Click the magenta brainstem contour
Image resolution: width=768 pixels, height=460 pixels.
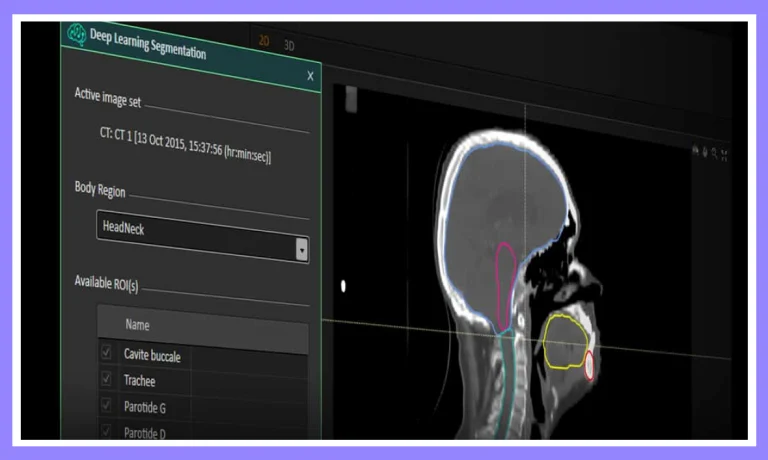click(506, 286)
